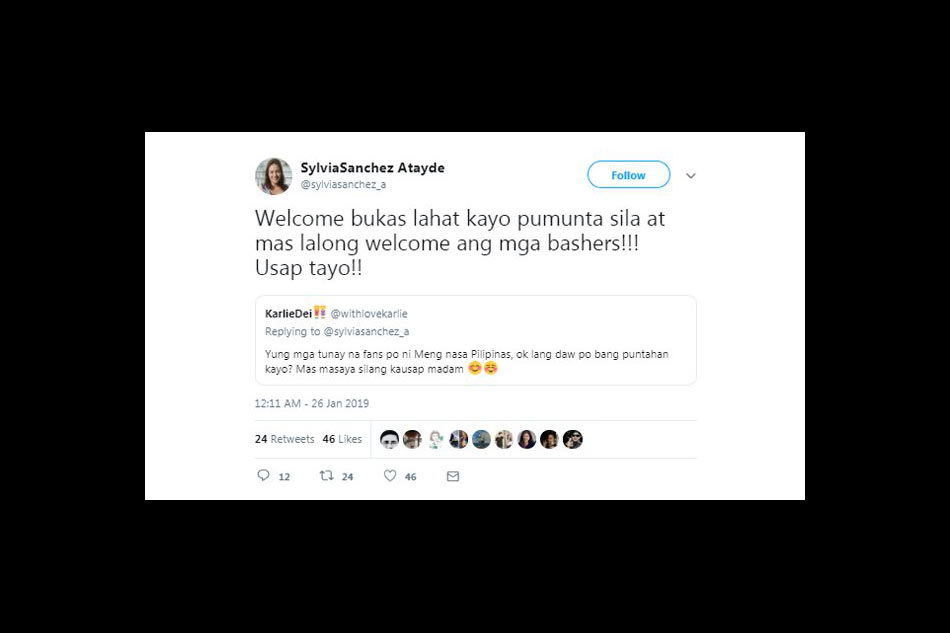The width and height of the screenshot is (950, 633).
Task: Click Replying to @sylviasanchez_a mention
Action: click(367, 331)
